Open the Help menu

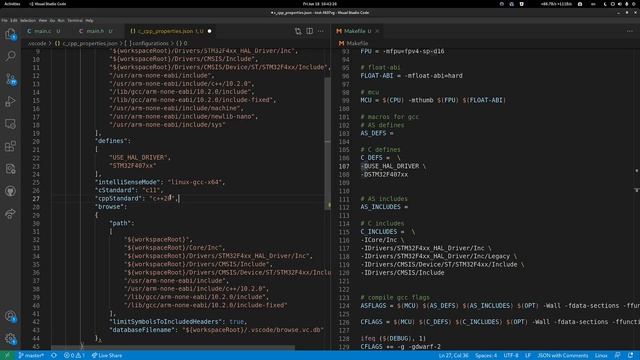pyautogui.click(x=89, y=20)
